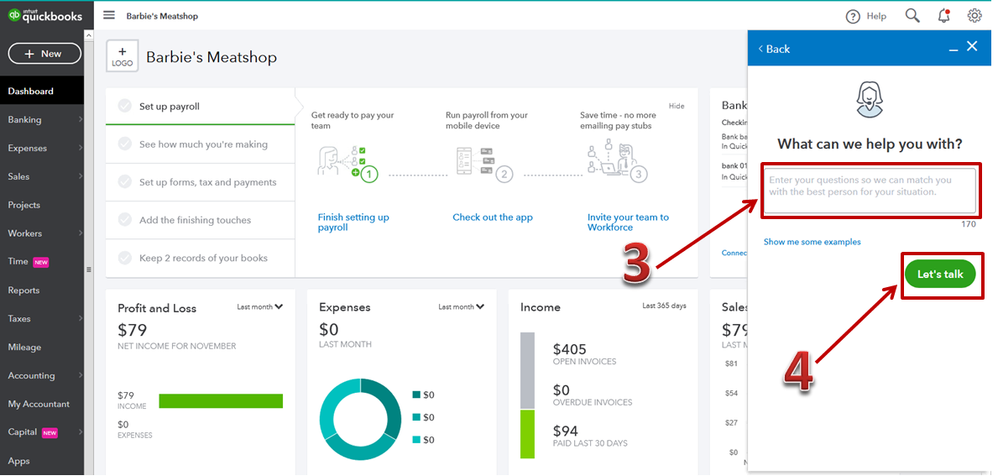Viewport: 998px width, 476px height.
Task: Click the dark teal $0 legend swatch
Action: point(416,395)
